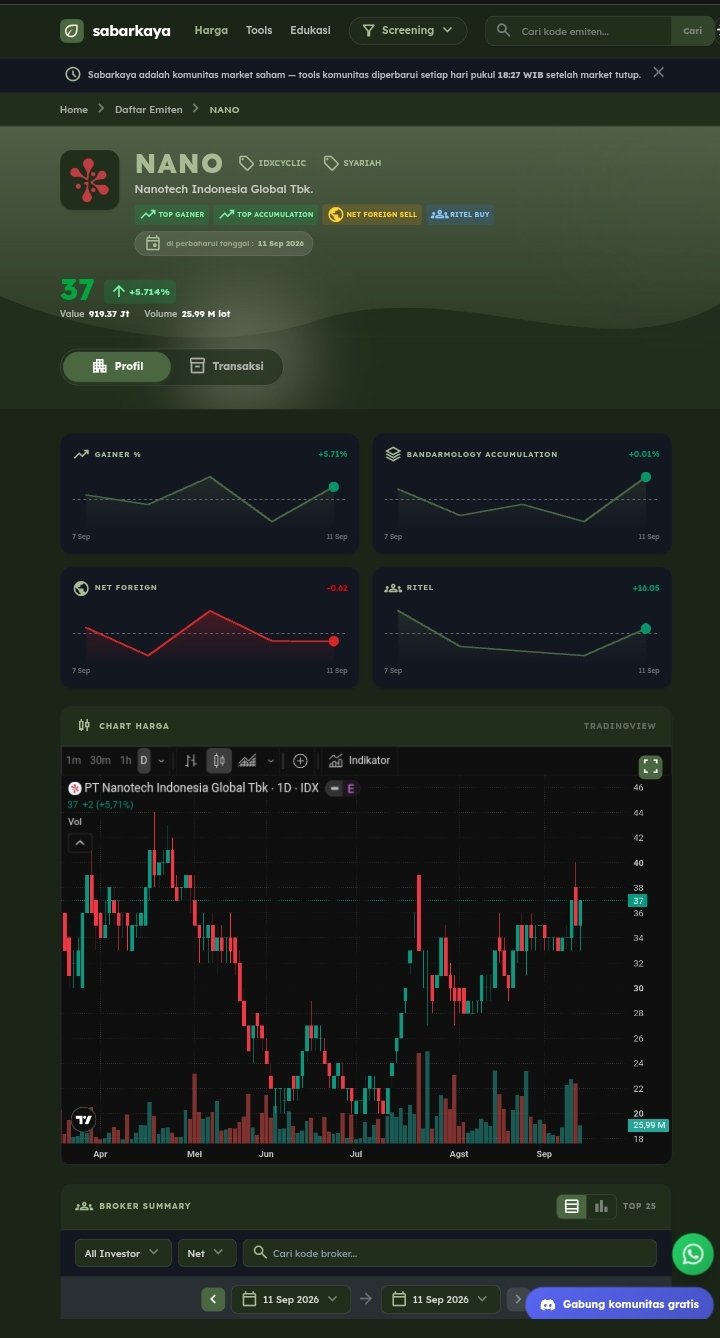Viewport: 720px width, 1338px height.
Task: Dismiss the Sabarkaya announcement banner
Action: [x=658, y=72]
